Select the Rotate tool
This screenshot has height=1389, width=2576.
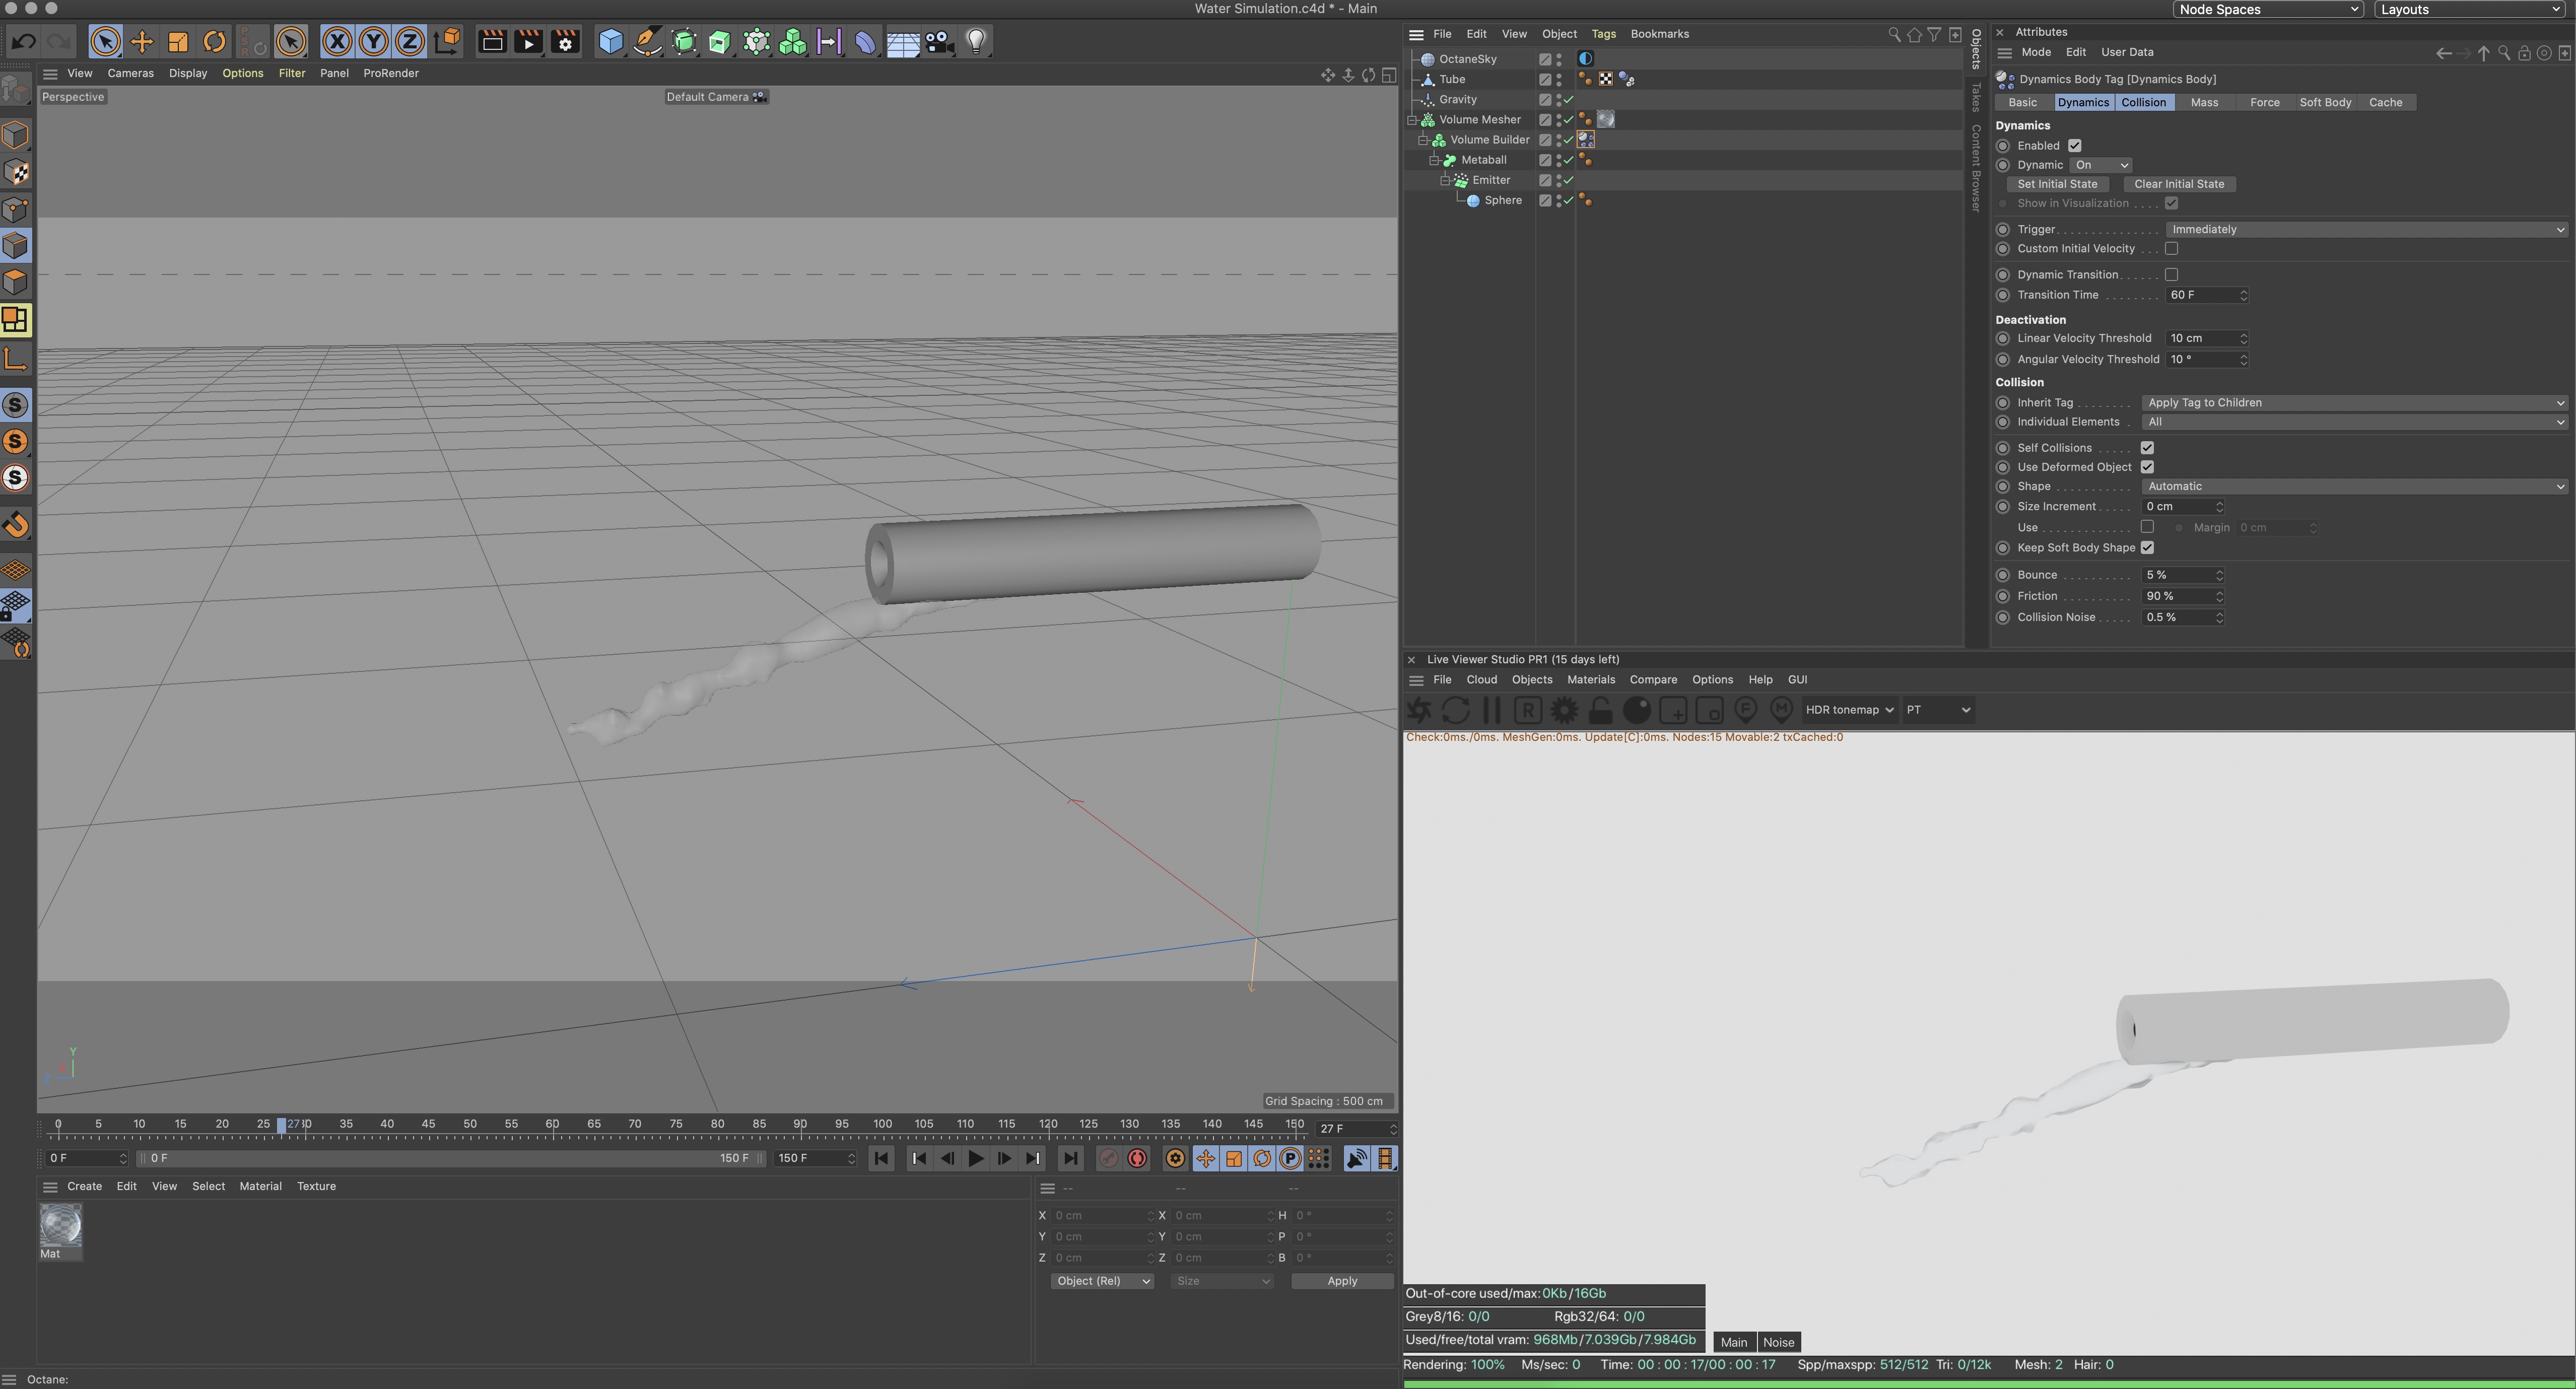[214, 41]
